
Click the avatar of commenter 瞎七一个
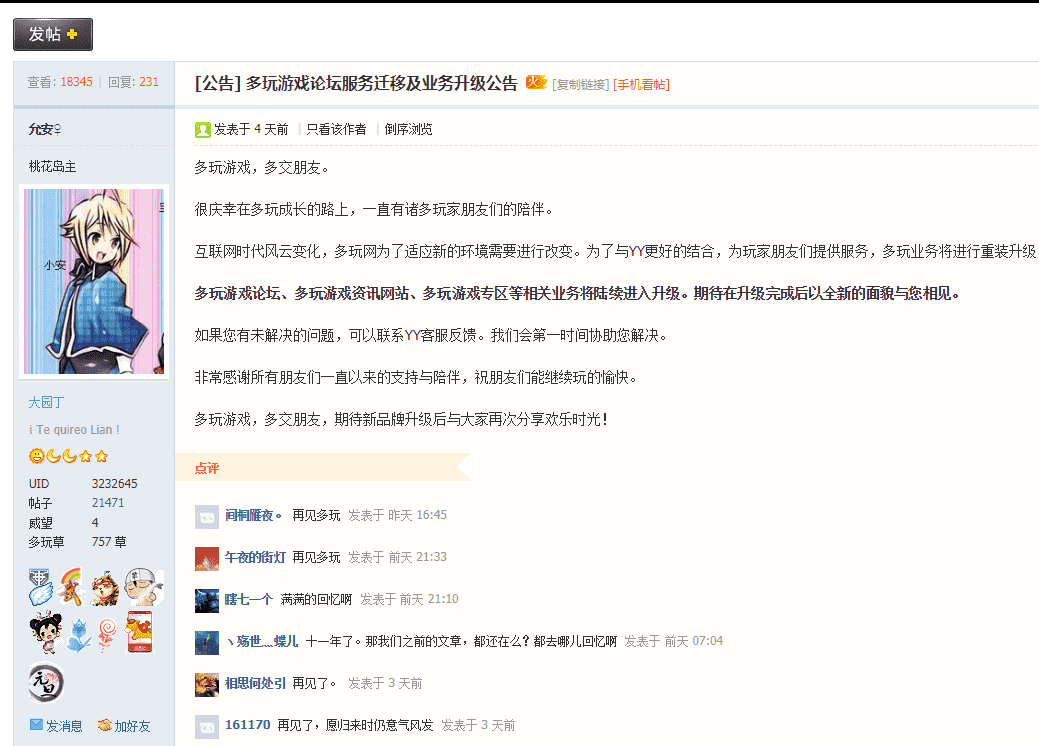207,600
